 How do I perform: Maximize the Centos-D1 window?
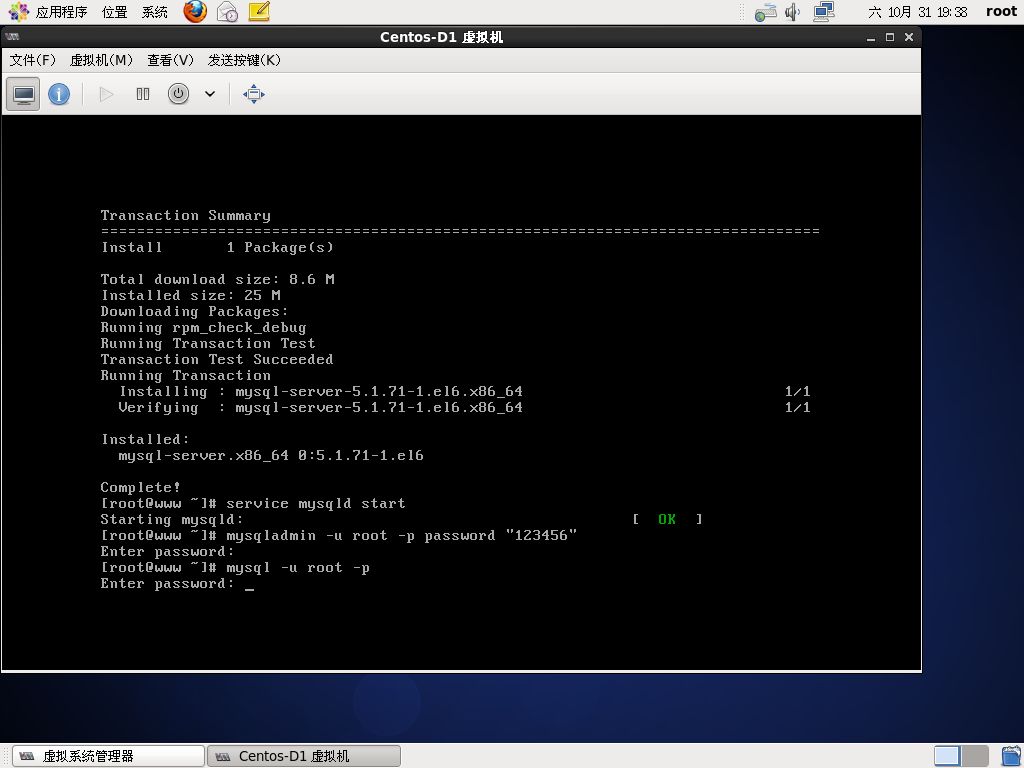click(x=889, y=37)
